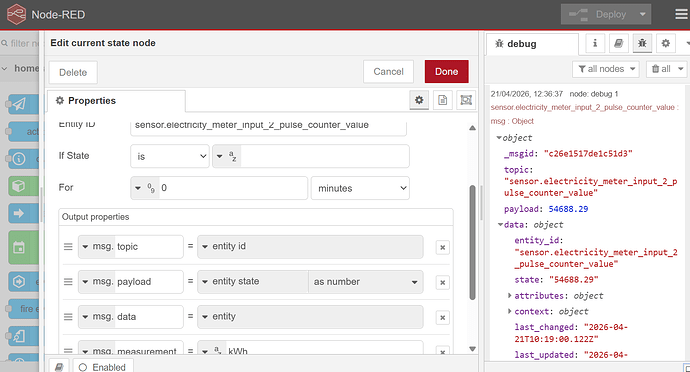Grab the msg.payload row reorder handle
The image size is (690, 372).
(x=68, y=282)
